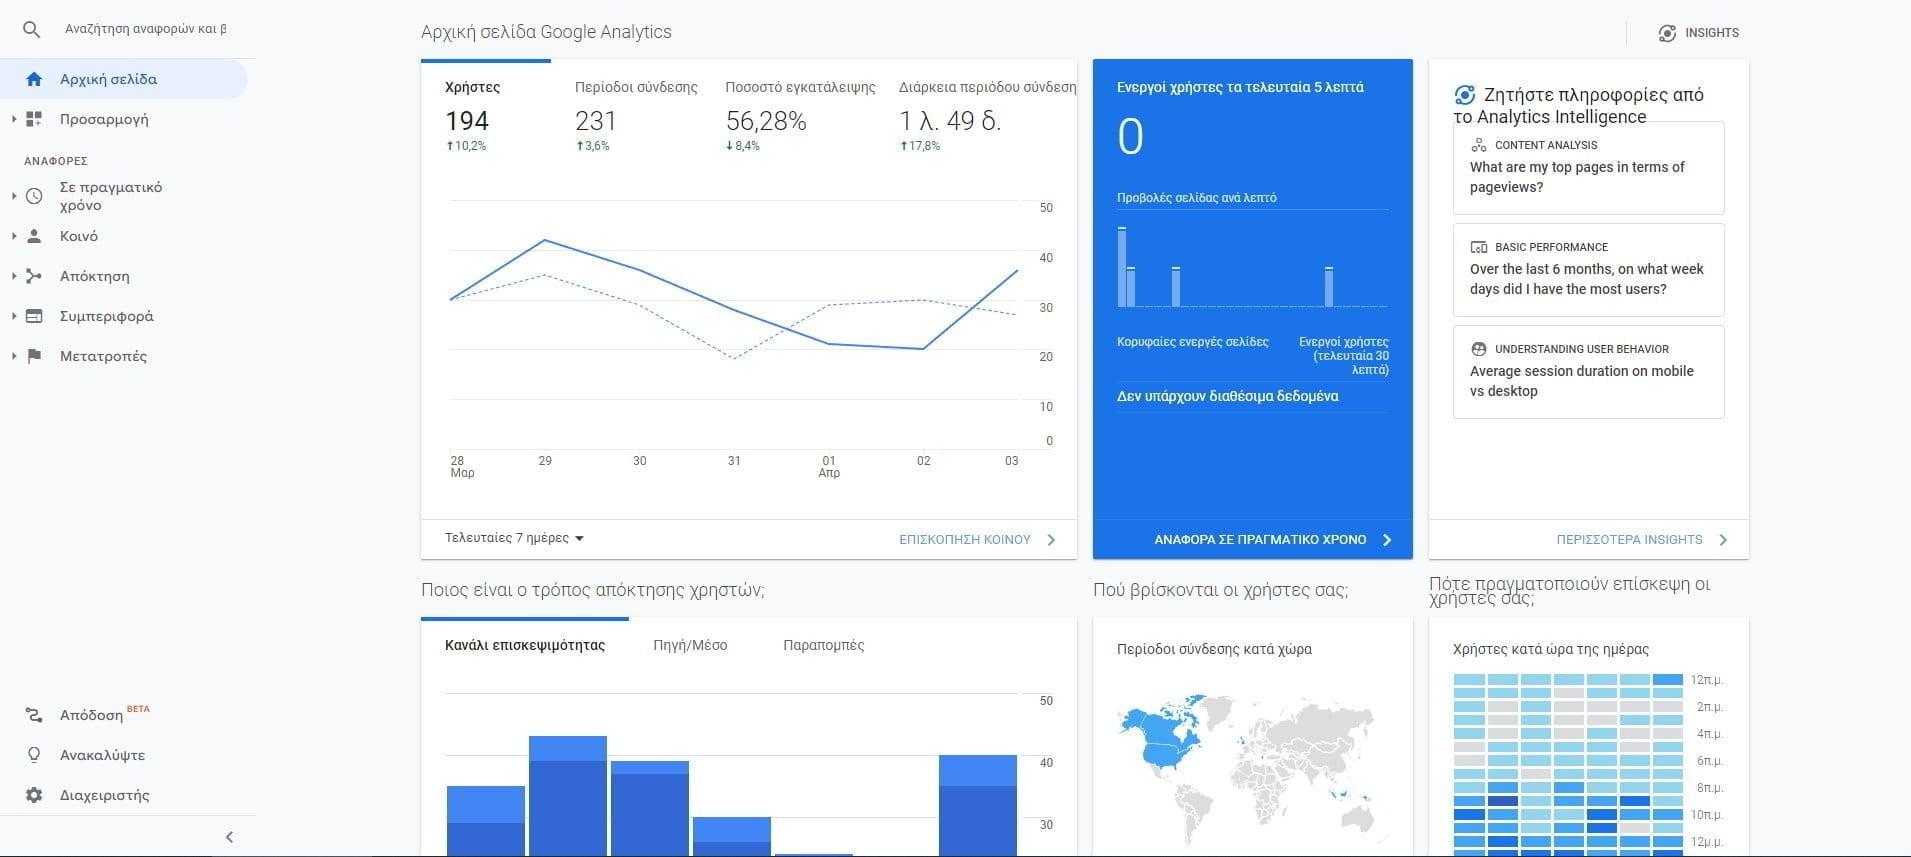
Task: Ask 'Over the last 6 months' question
Action: pyautogui.click(x=1588, y=270)
